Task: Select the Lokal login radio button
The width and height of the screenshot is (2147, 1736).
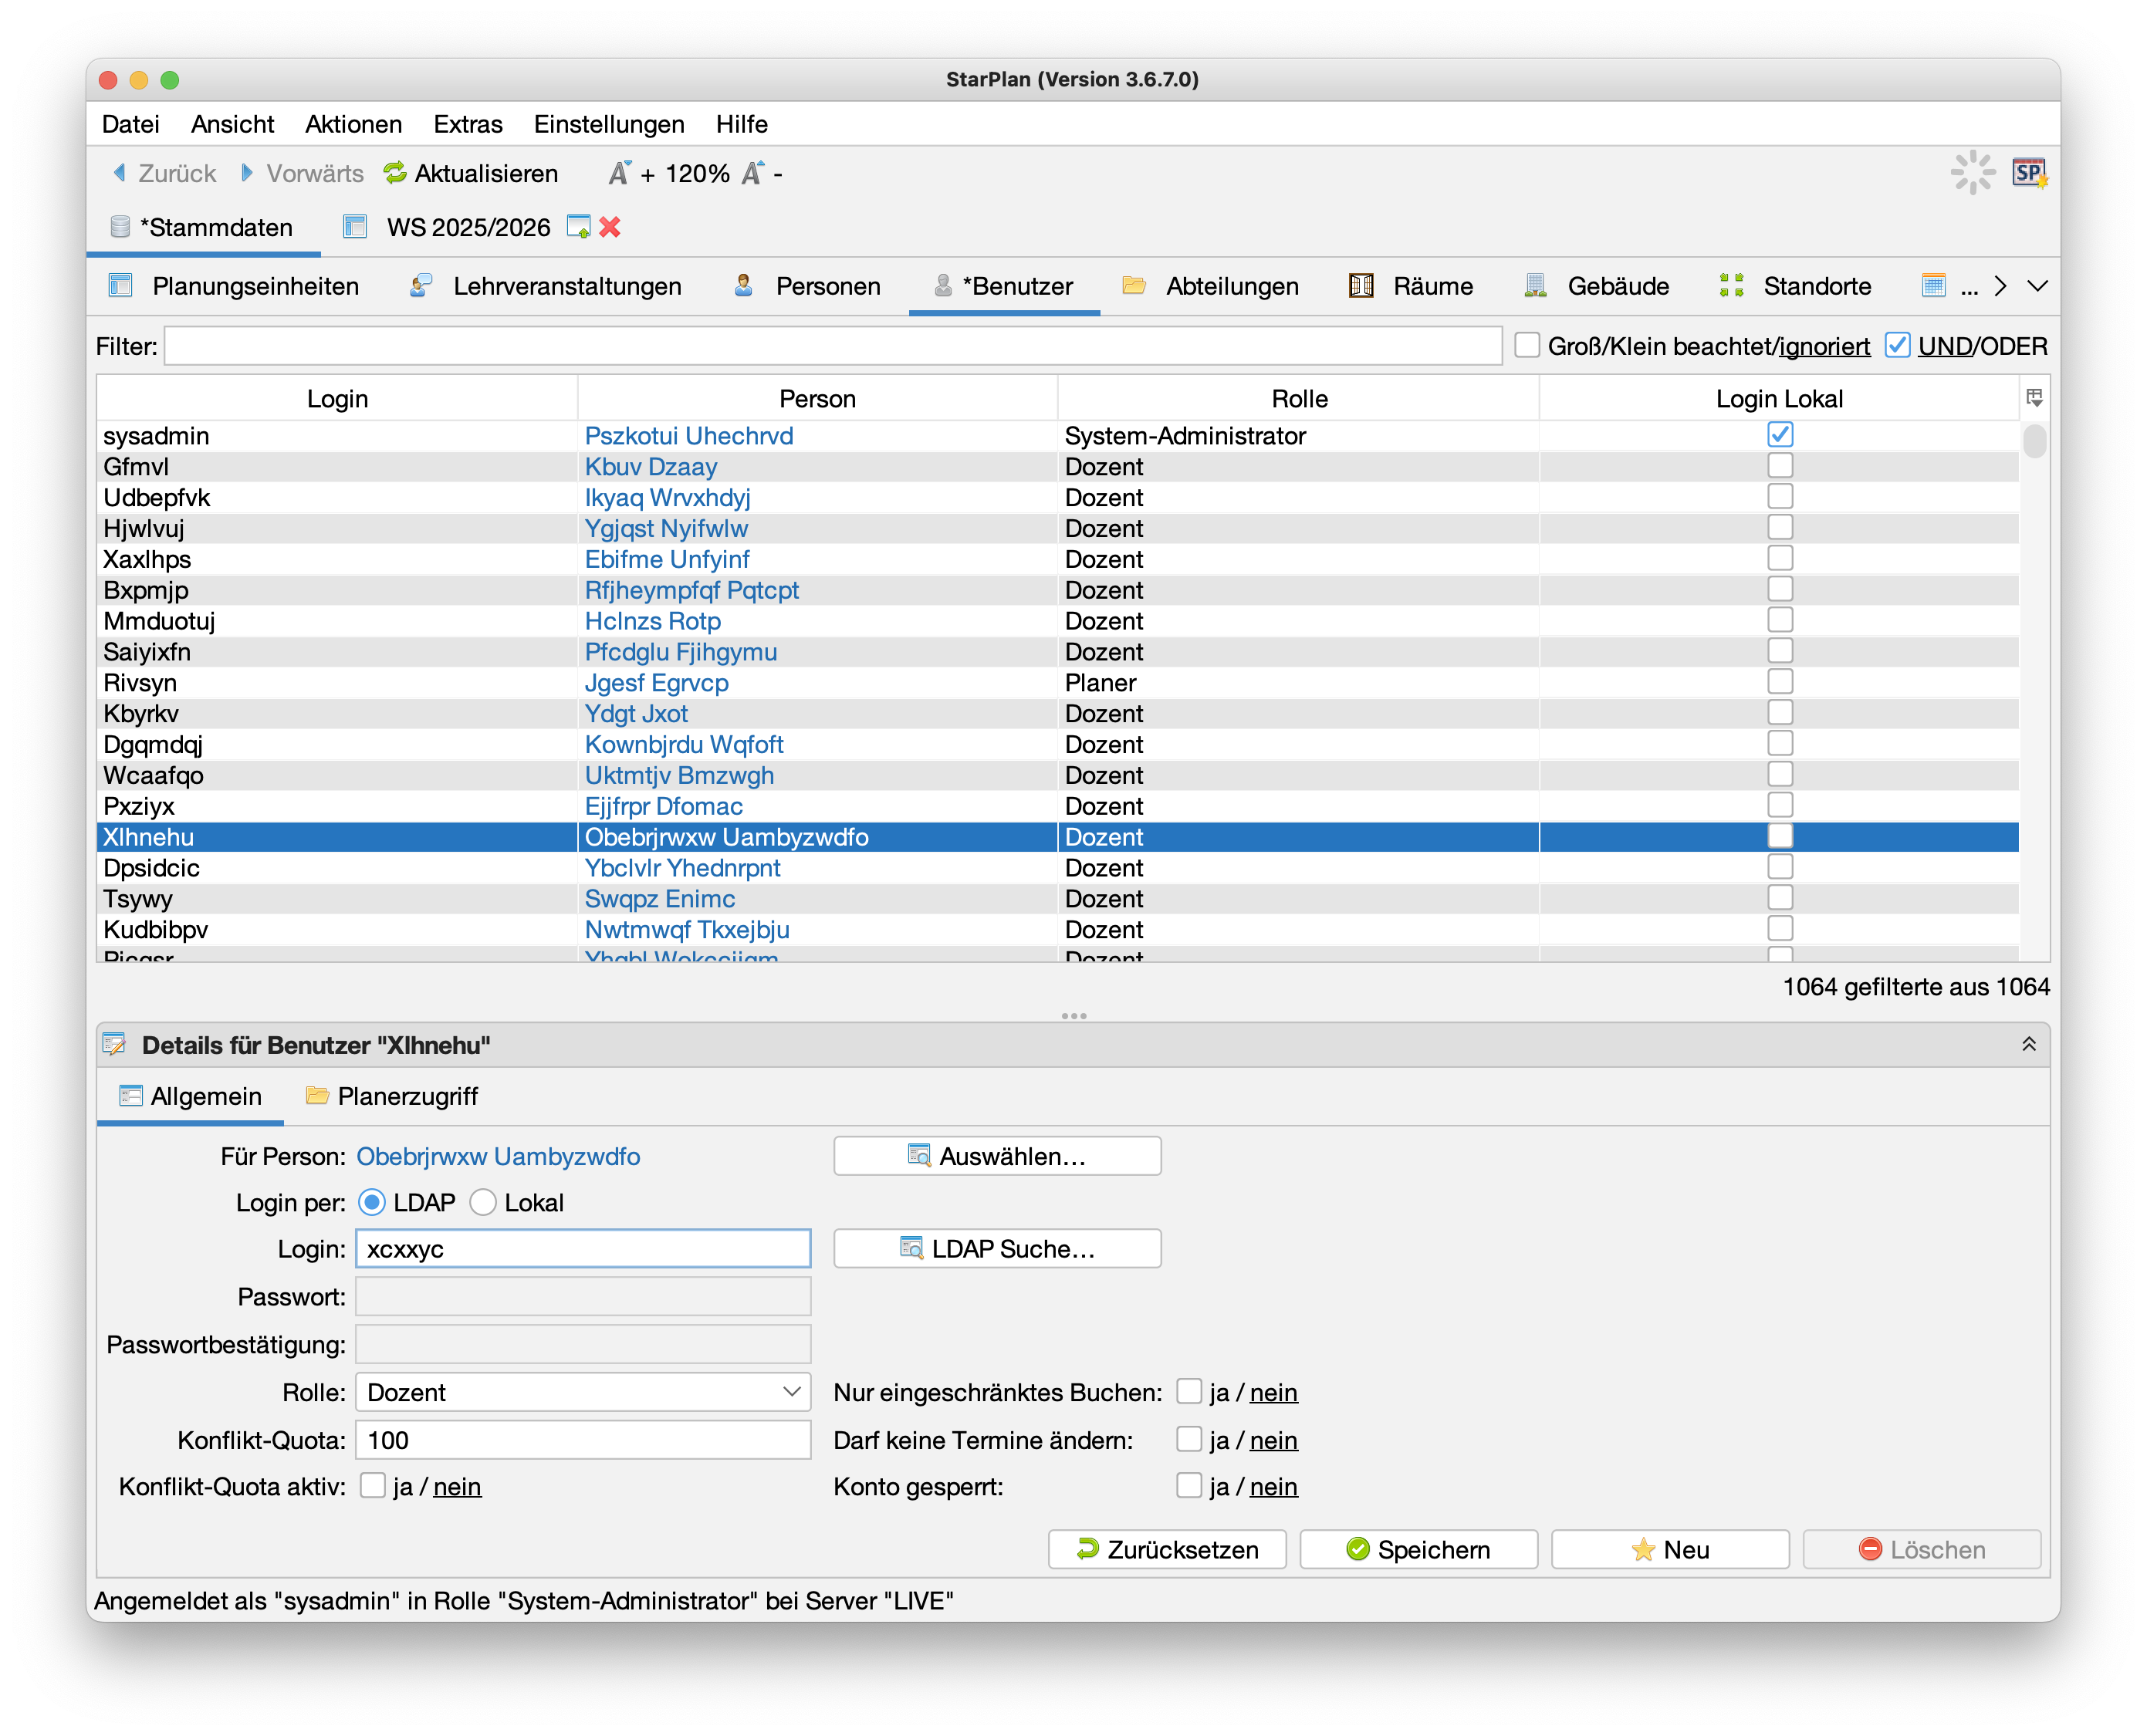Action: point(483,1202)
